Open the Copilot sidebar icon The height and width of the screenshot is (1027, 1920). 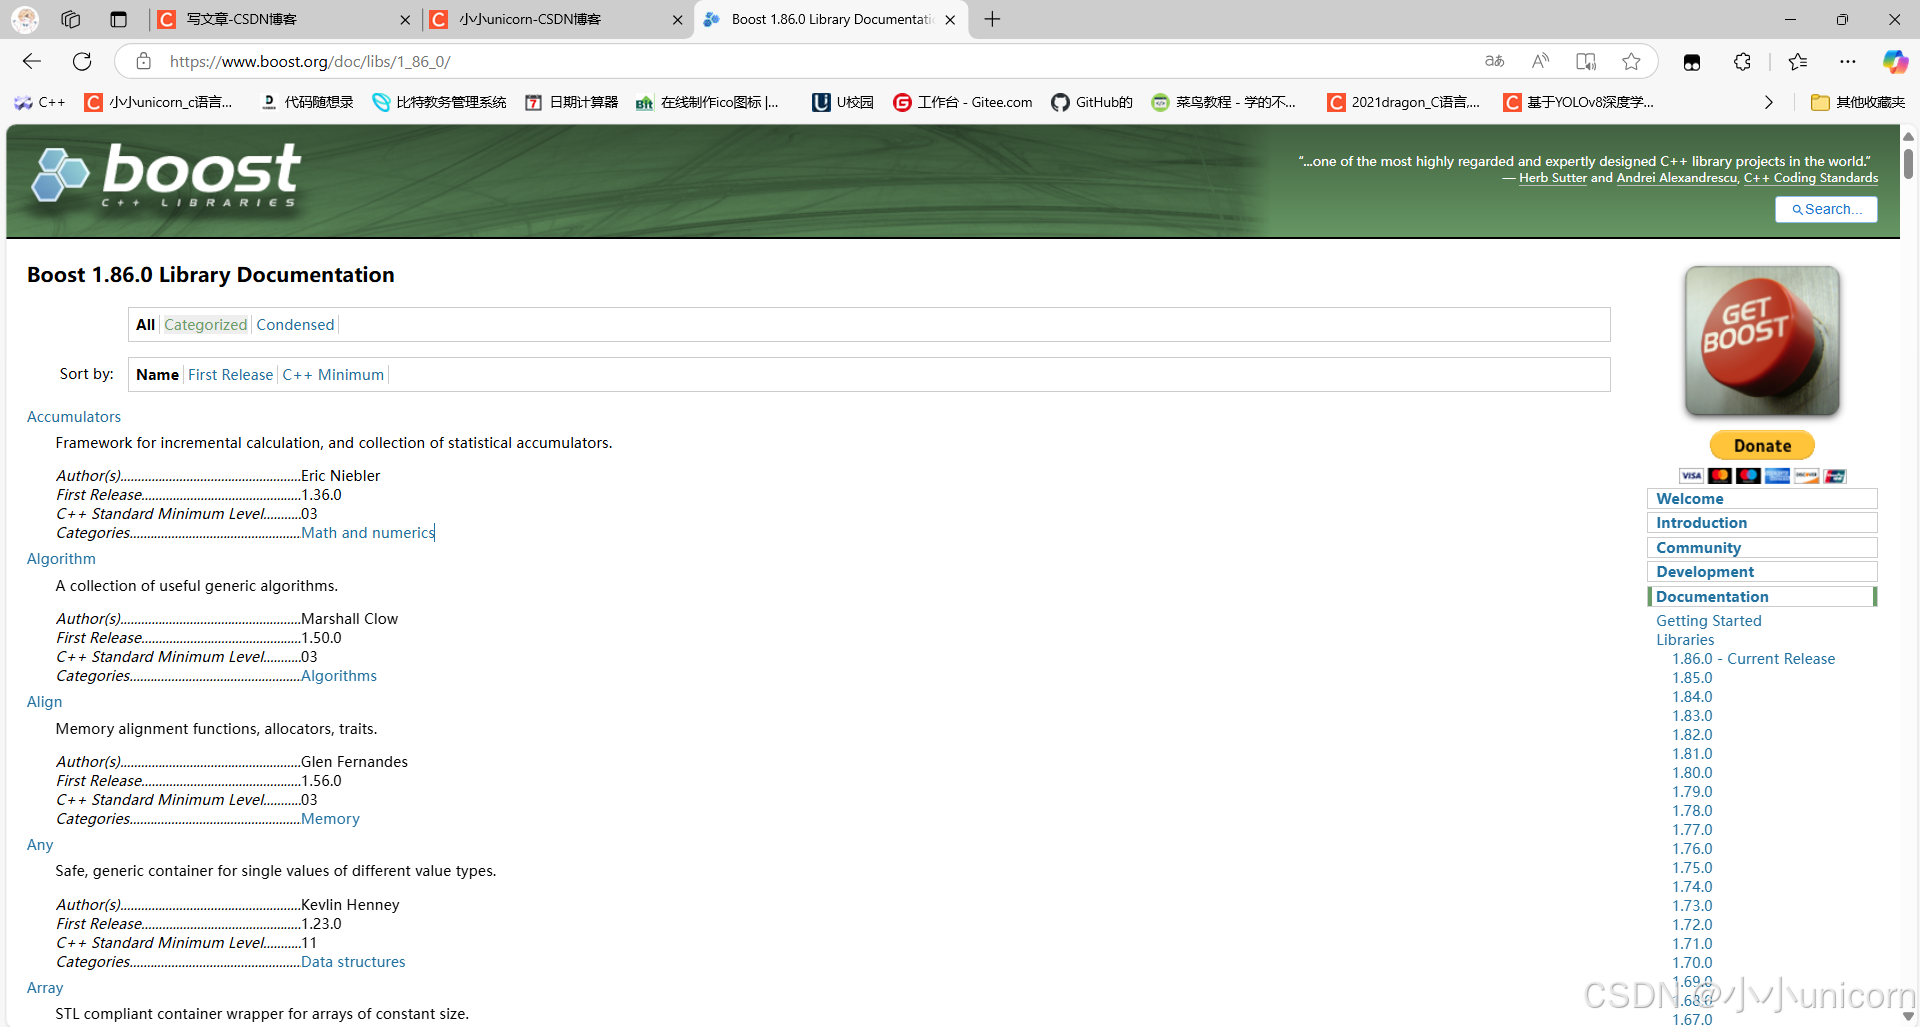(1895, 61)
